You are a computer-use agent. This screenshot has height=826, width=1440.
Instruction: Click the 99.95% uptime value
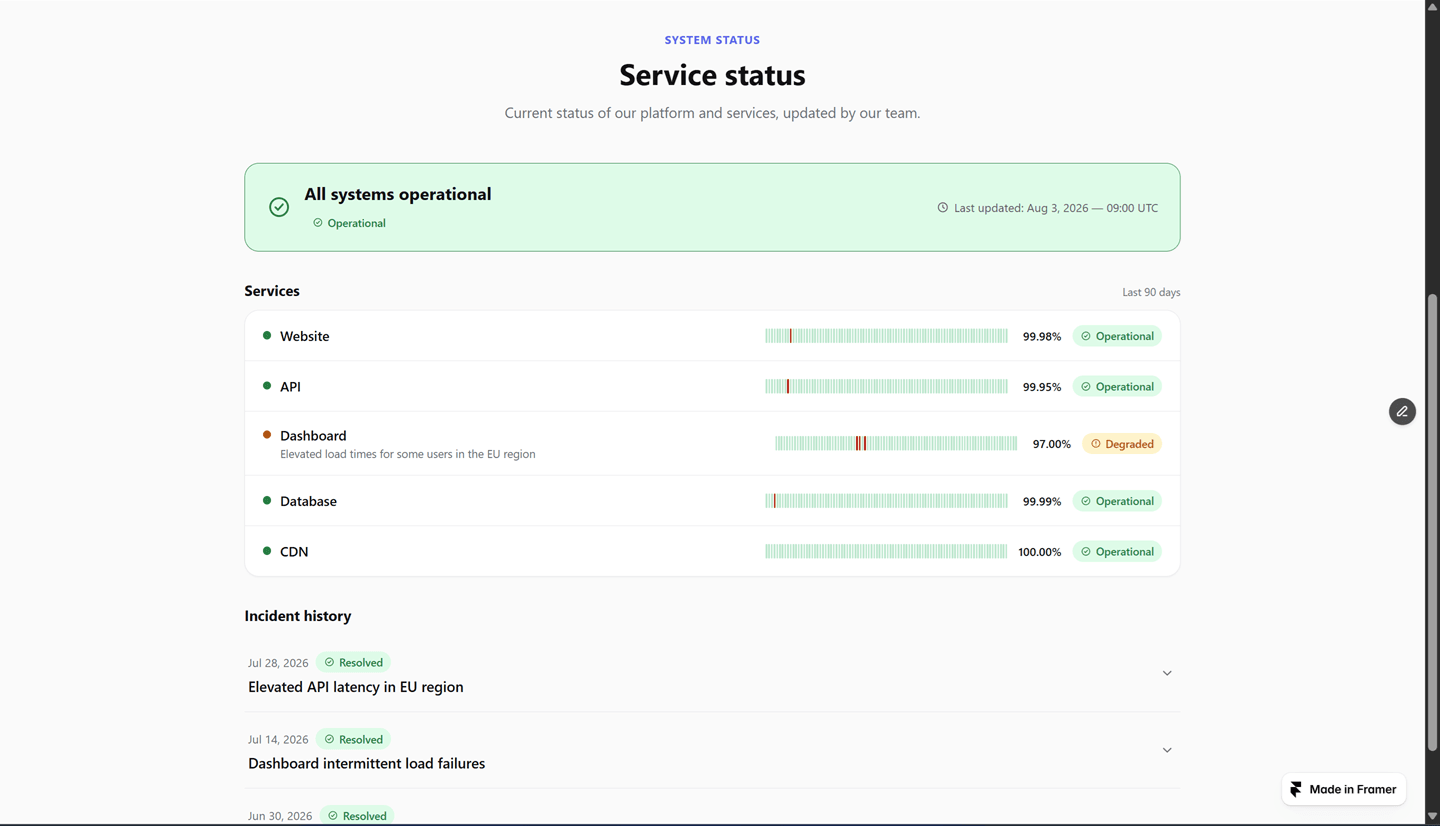click(1042, 387)
